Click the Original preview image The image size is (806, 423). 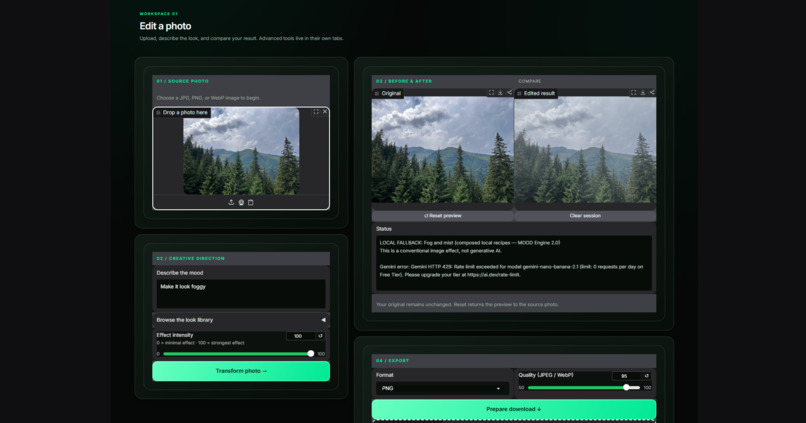(x=443, y=150)
